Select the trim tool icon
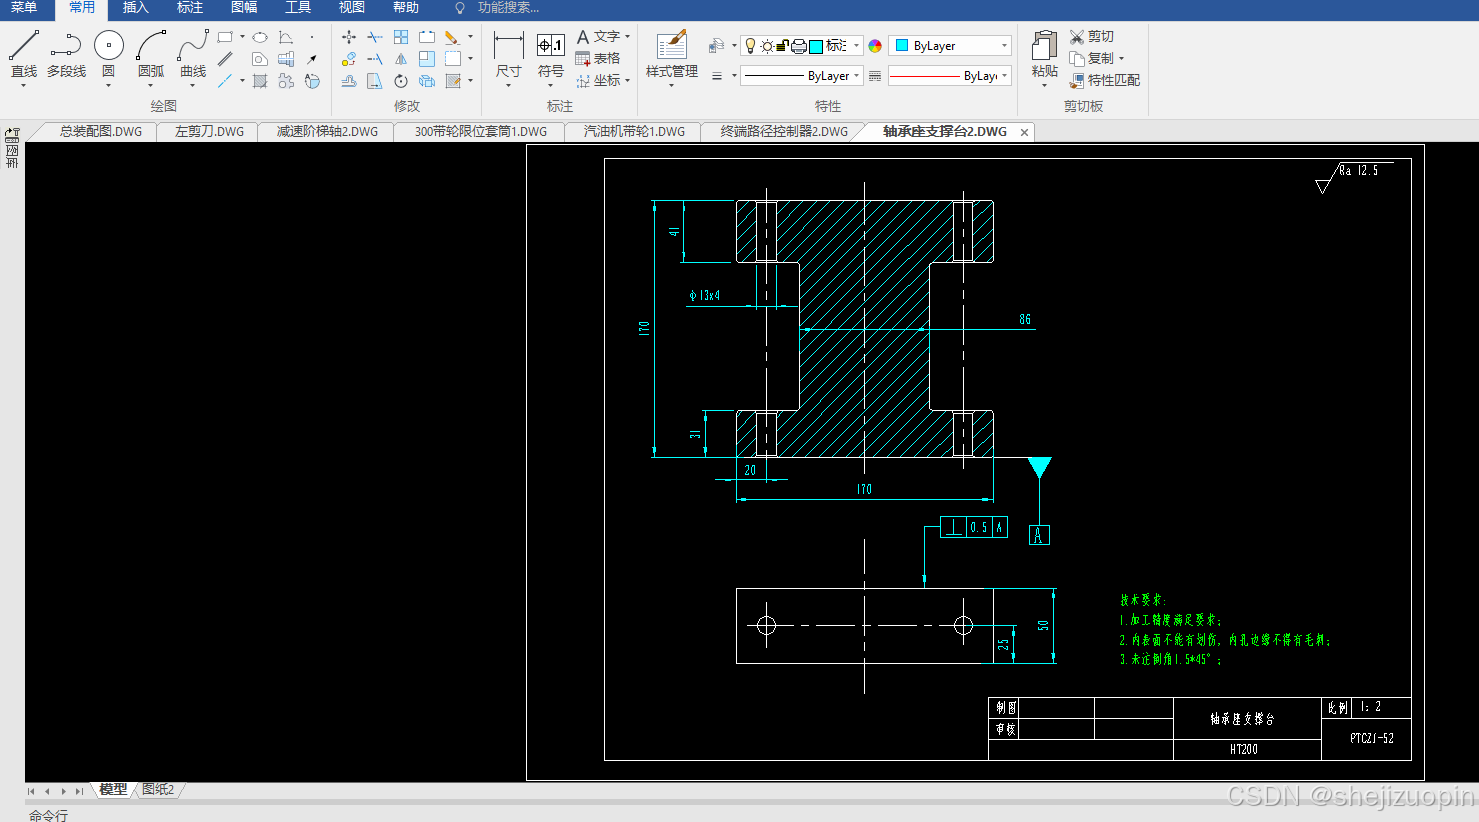The height and width of the screenshot is (822, 1479). tap(375, 37)
